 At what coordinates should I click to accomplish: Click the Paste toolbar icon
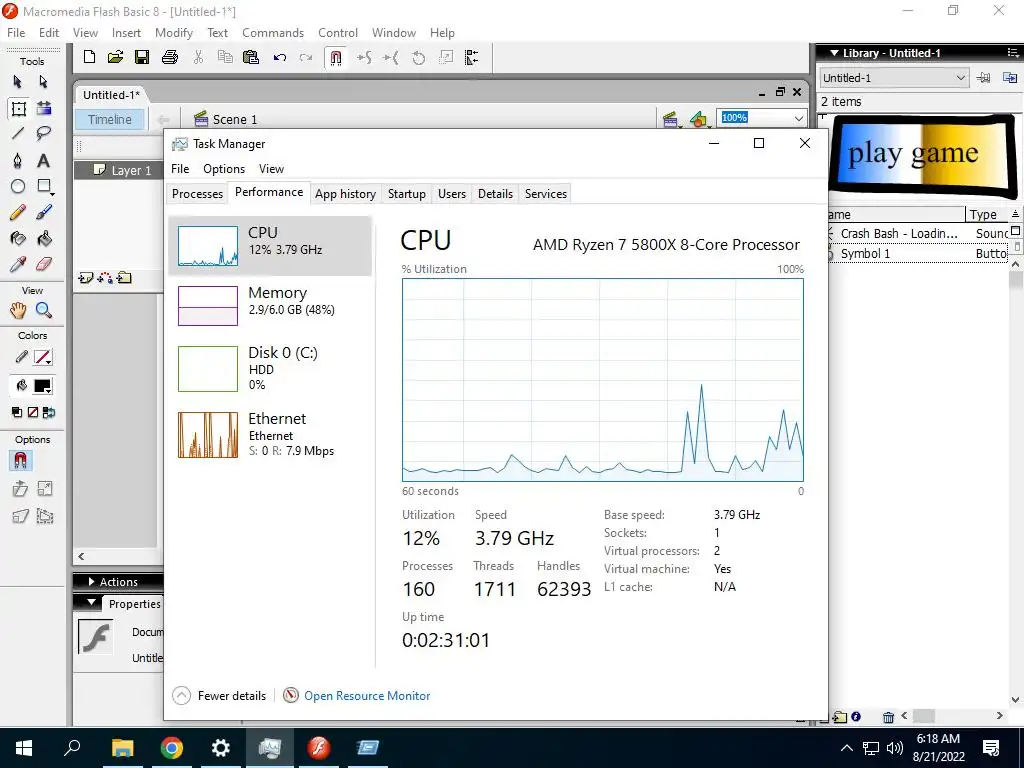pos(251,57)
